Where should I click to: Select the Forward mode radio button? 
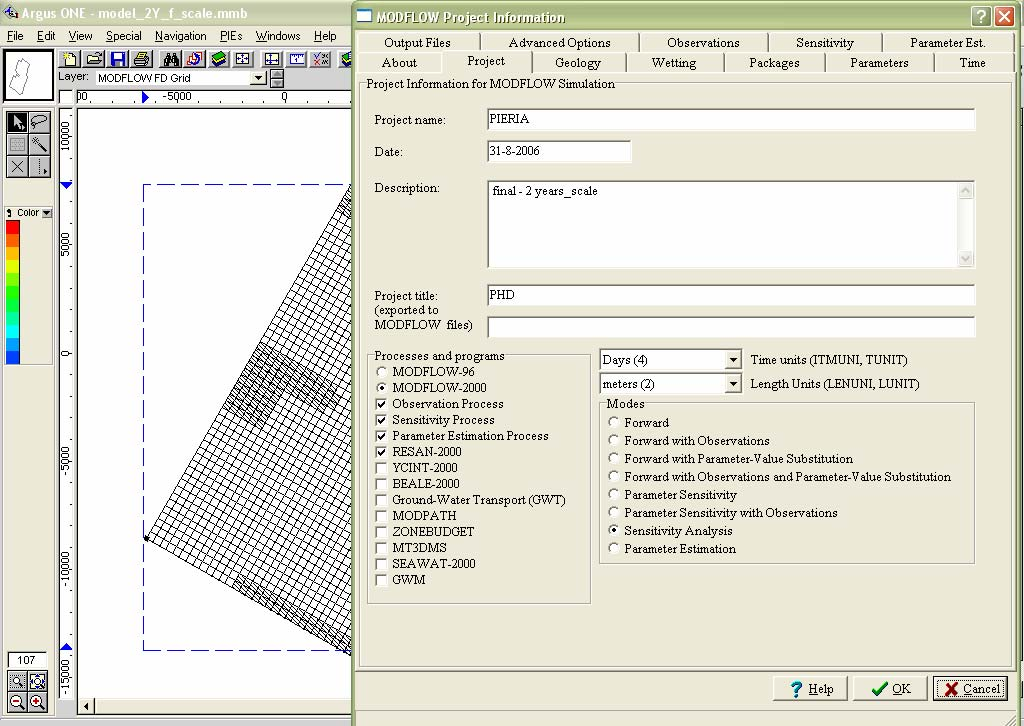point(613,422)
